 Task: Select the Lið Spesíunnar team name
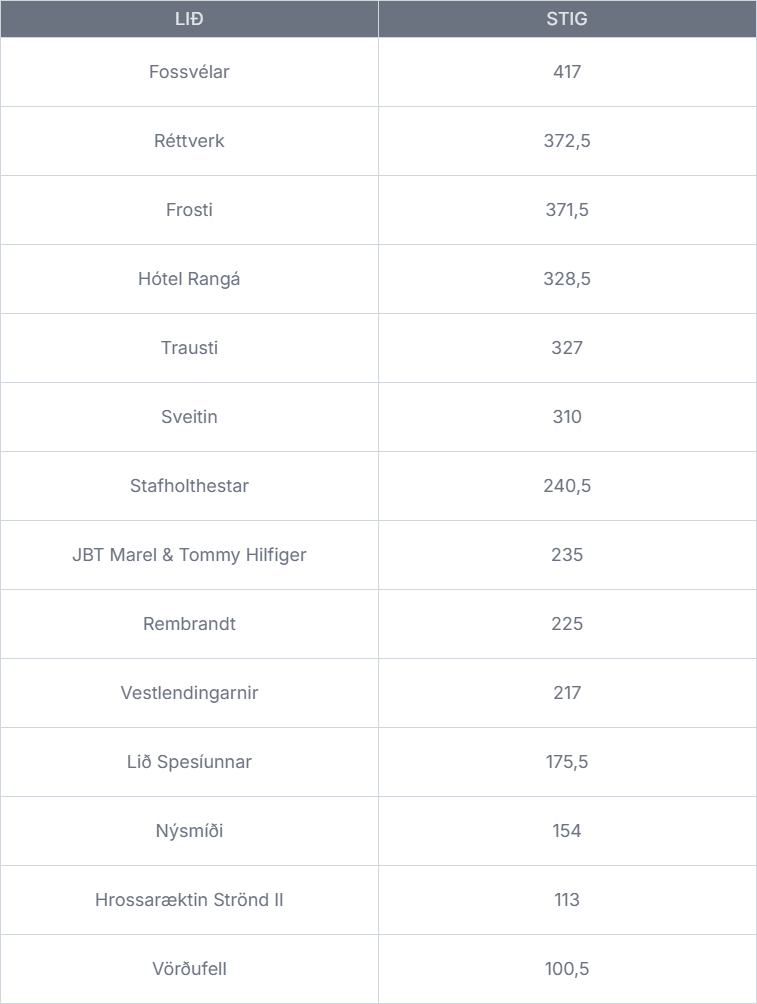pyautogui.click(x=189, y=762)
